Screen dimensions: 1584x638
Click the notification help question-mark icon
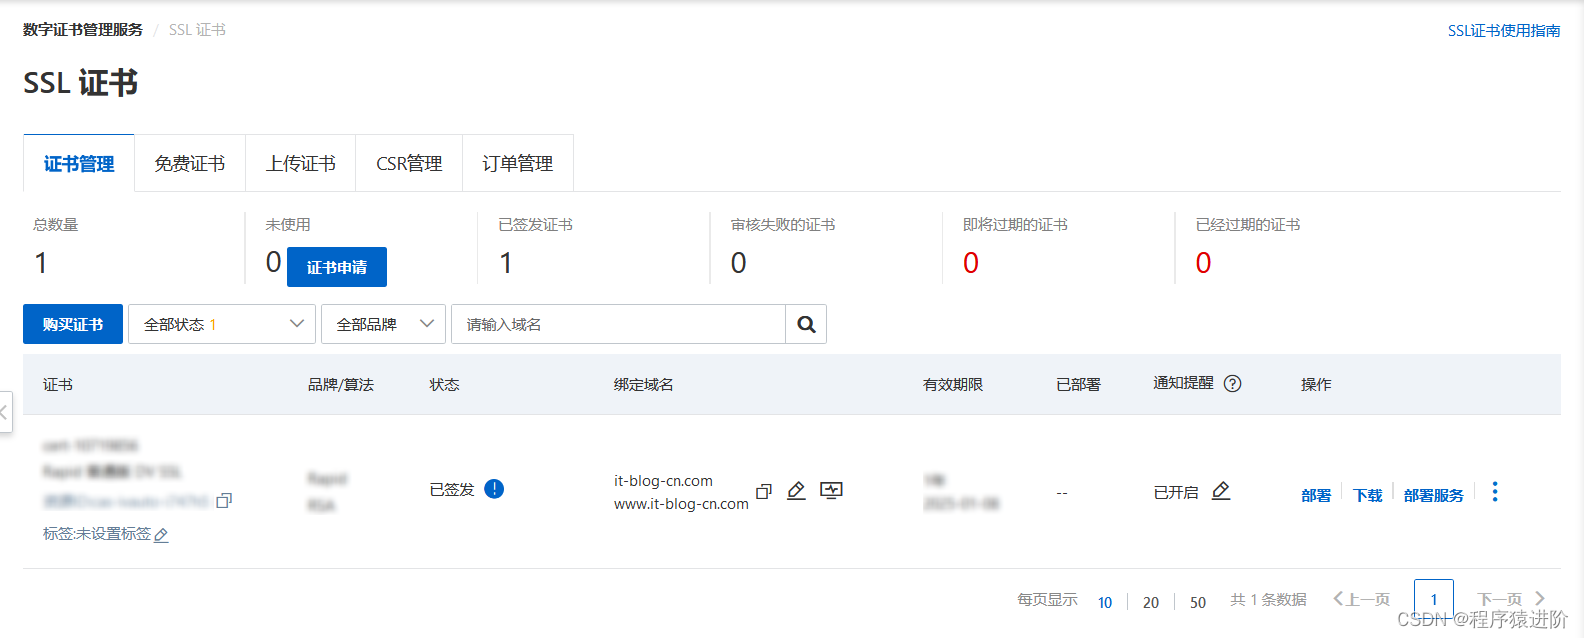click(1232, 383)
